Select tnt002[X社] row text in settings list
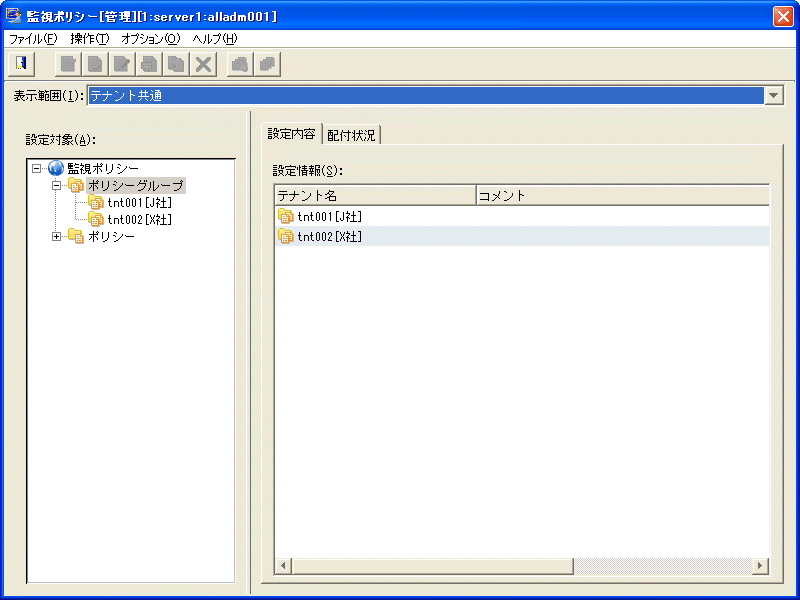Viewport: 800px width, 600px height. [330, 236]
